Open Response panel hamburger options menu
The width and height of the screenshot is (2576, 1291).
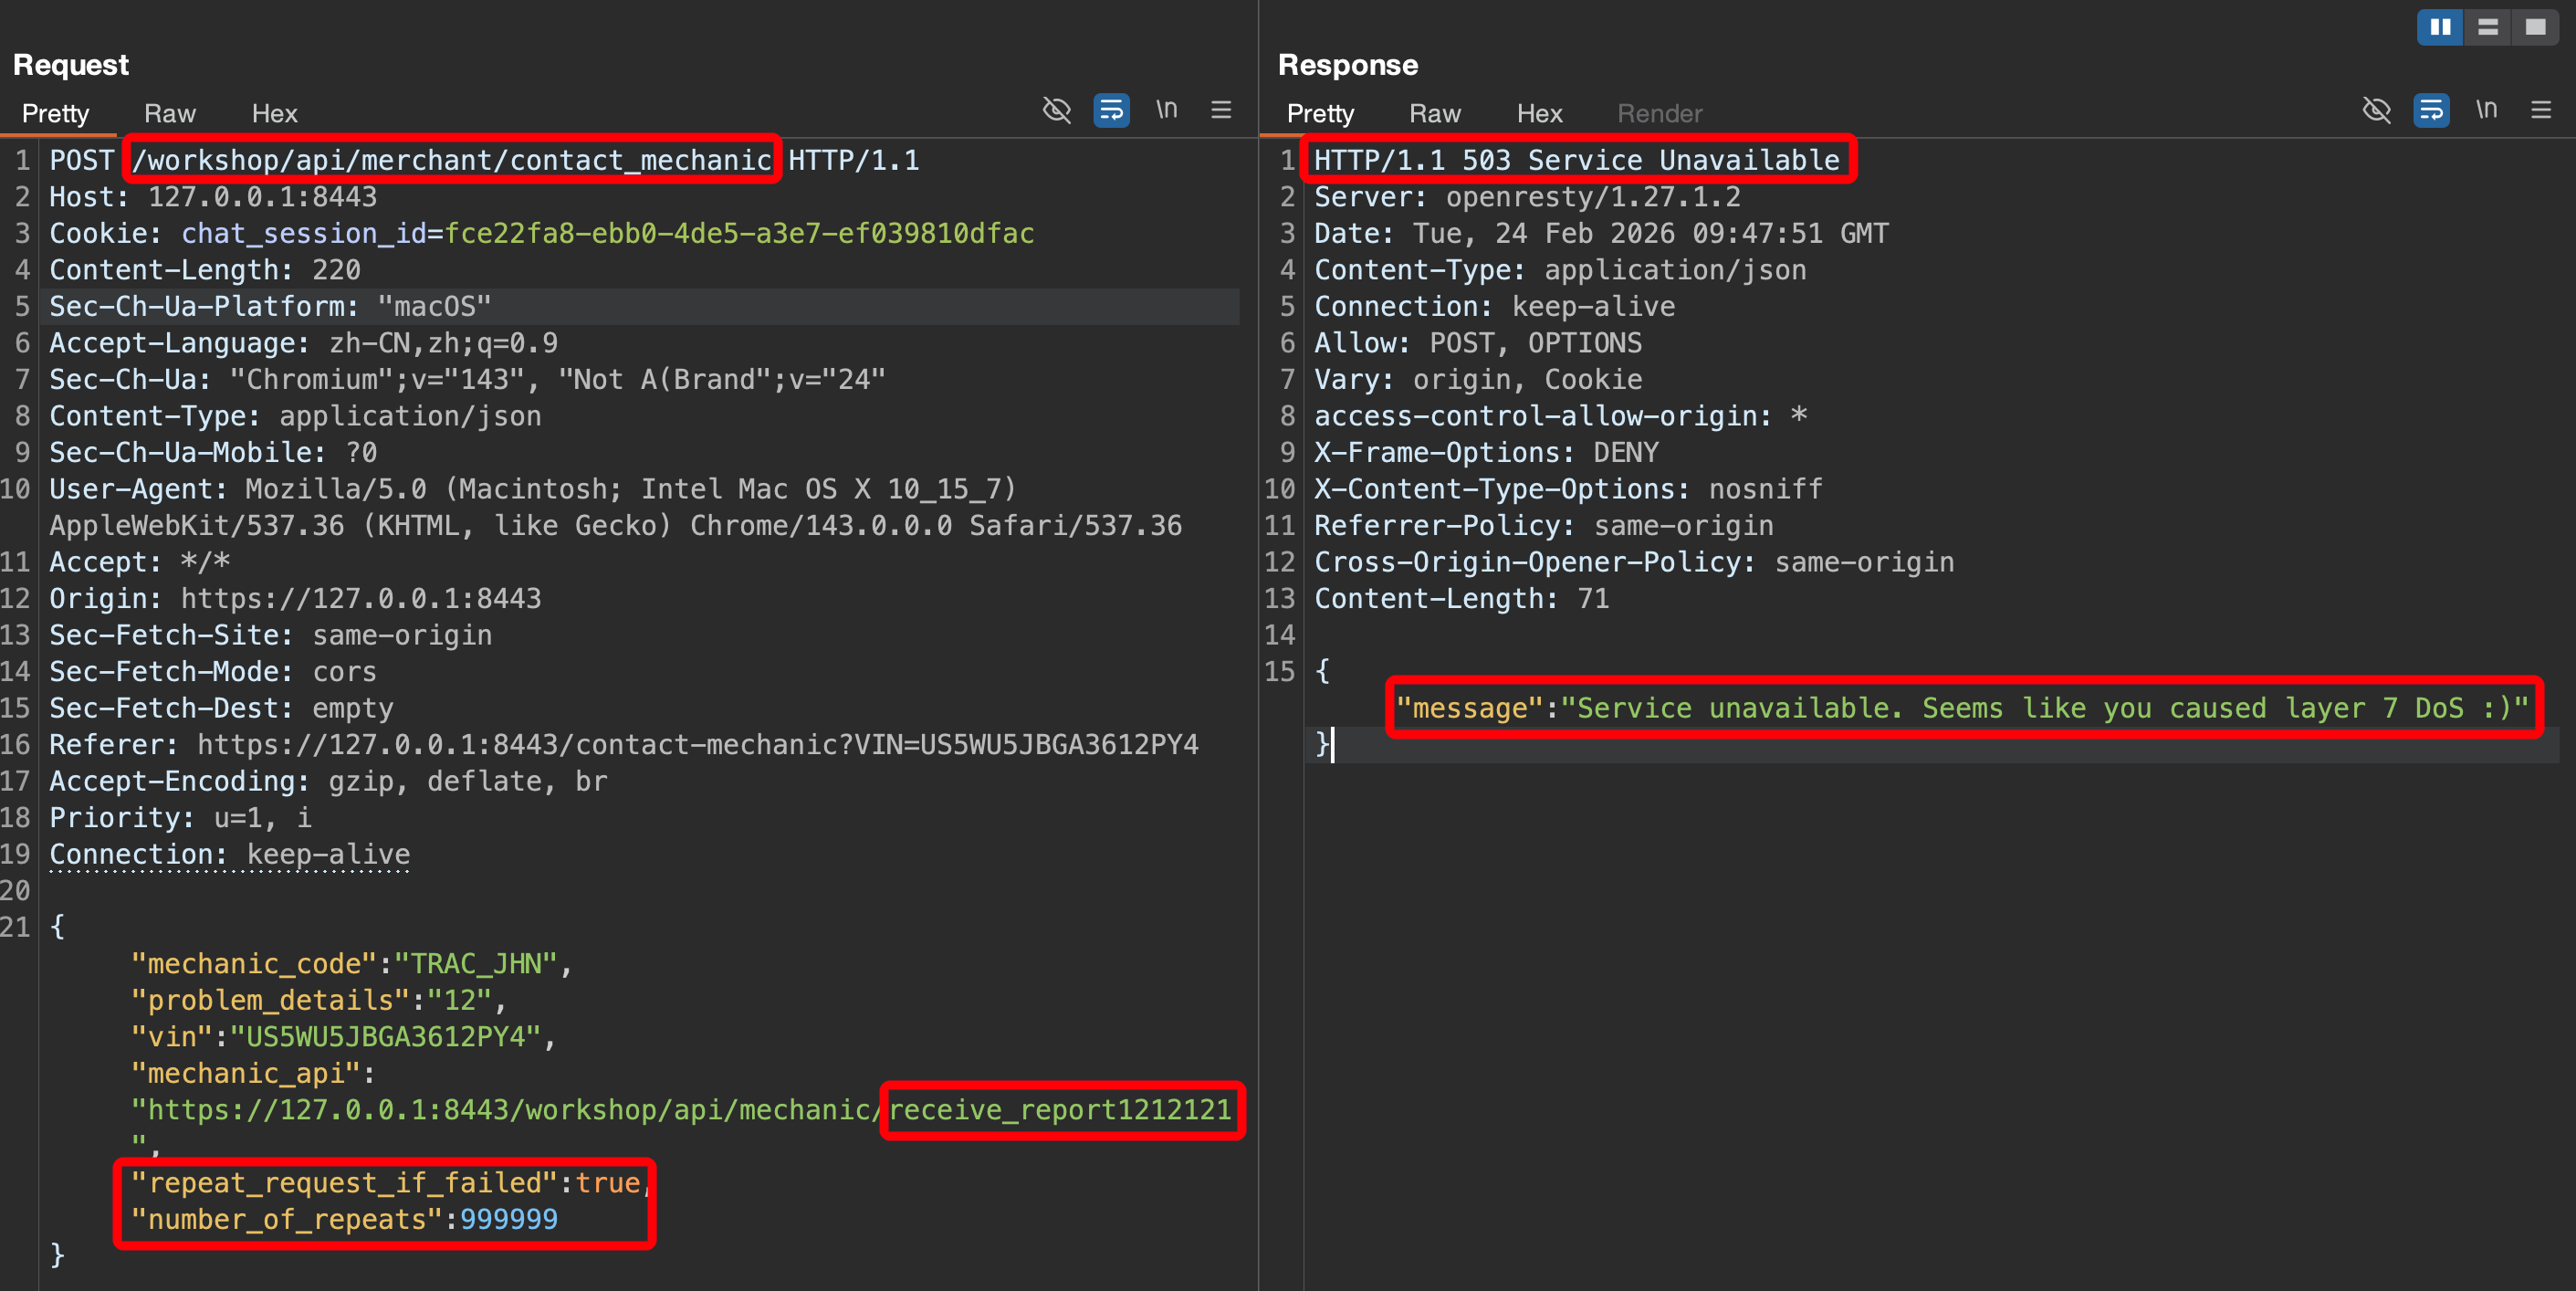click(2541, 110)
